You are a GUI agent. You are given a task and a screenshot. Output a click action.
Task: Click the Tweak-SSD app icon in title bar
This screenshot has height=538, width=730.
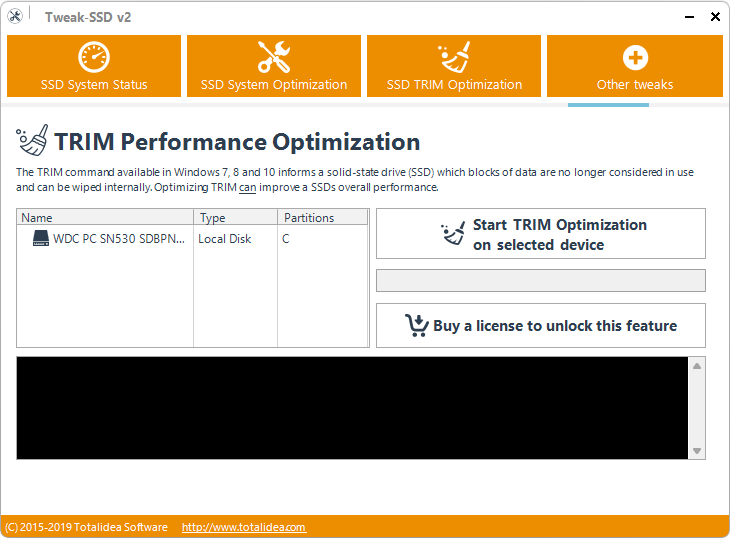(15, 16)
